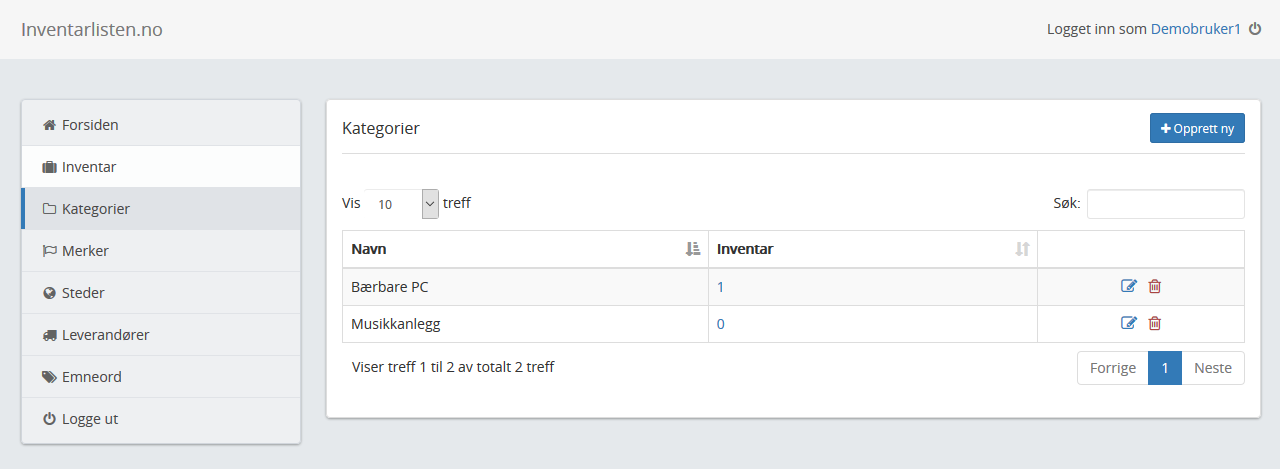Choose Logge ut in the sidebar
Viewport: 1280px width, 469px height.
[x=161, y=419]
